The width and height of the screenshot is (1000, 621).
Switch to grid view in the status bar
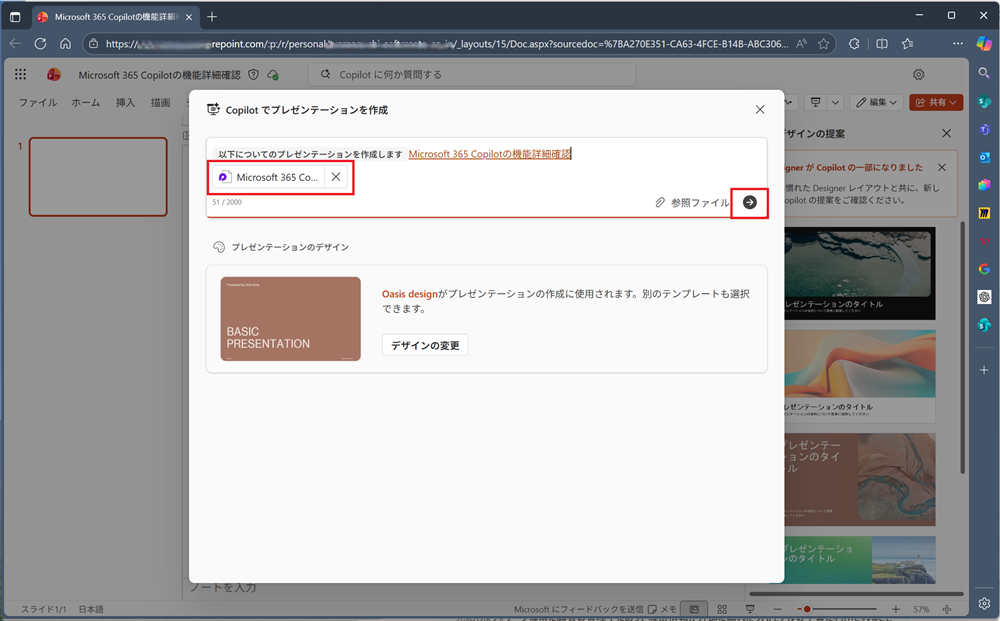pos(722,608)
